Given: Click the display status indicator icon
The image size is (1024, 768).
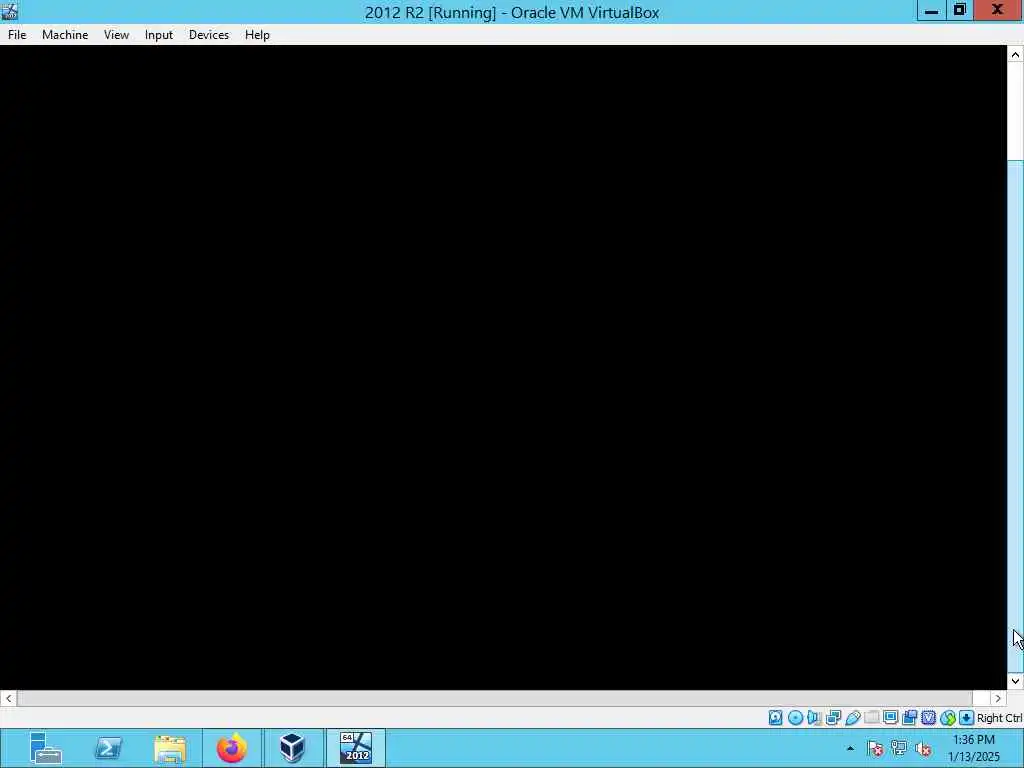Looking at the screenshot, I should click(x=890, y=718).
